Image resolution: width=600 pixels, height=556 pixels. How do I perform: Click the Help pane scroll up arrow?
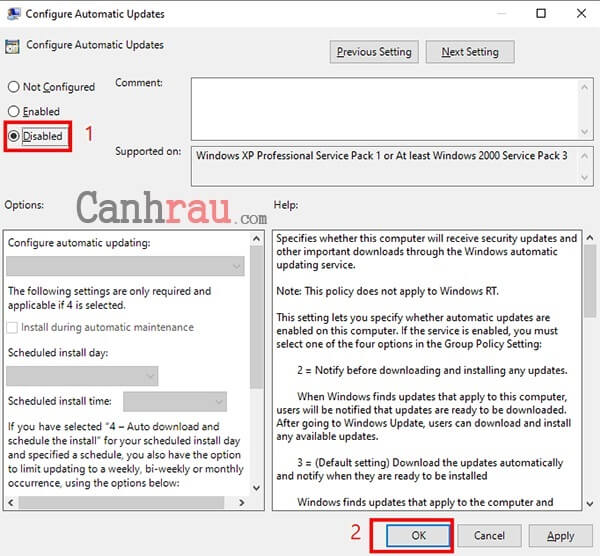[x=590, y=238]
